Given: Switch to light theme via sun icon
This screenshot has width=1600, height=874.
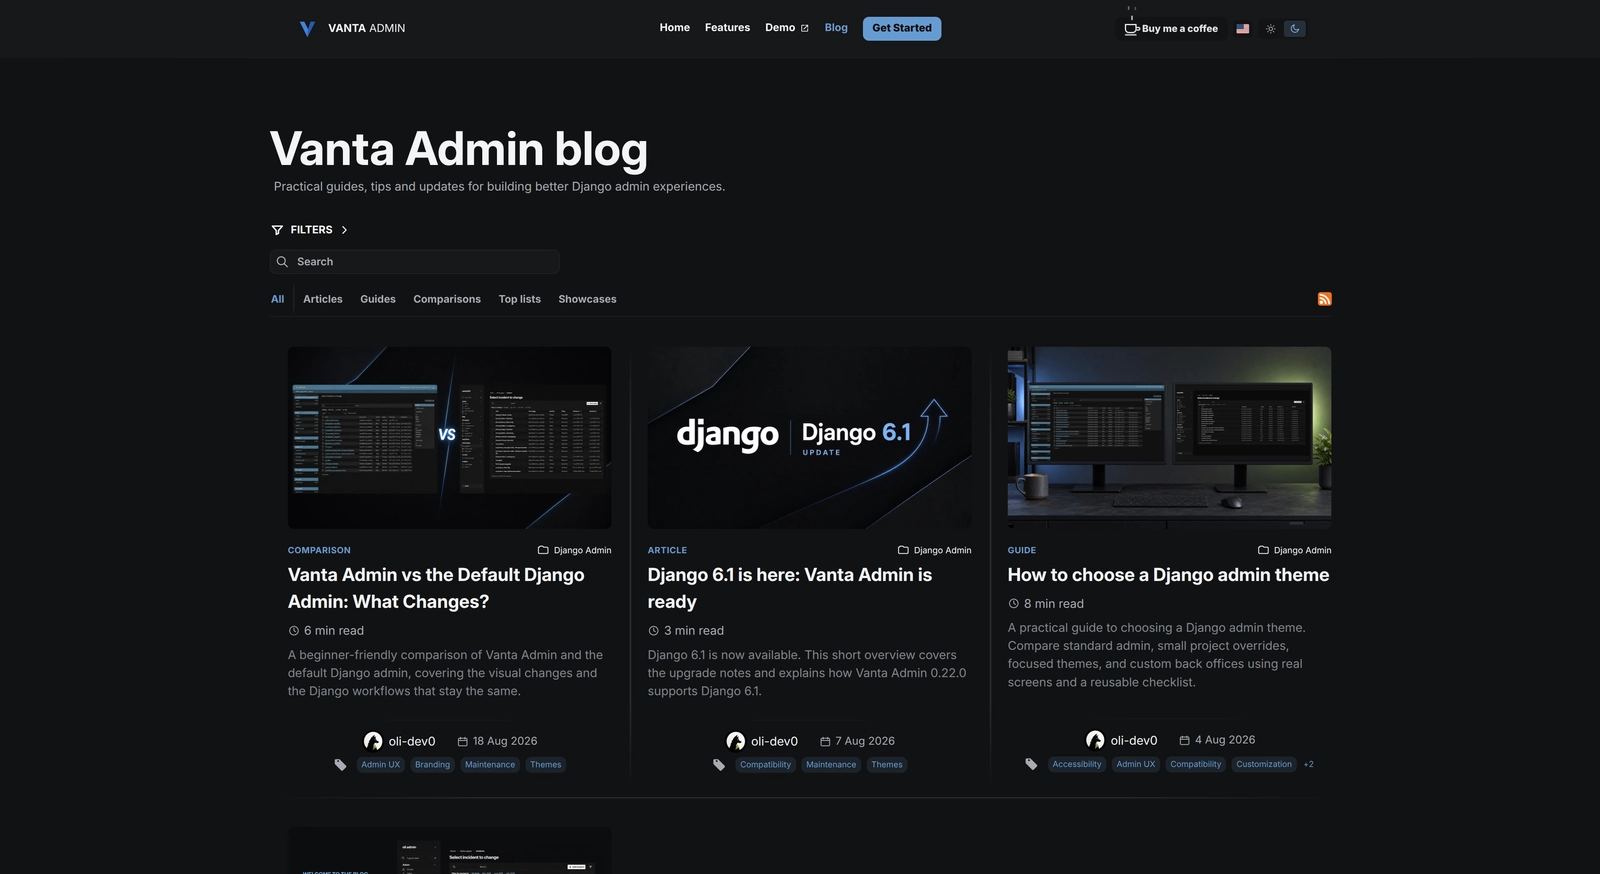Looking at the screenshot, I should click(1270, 29).
